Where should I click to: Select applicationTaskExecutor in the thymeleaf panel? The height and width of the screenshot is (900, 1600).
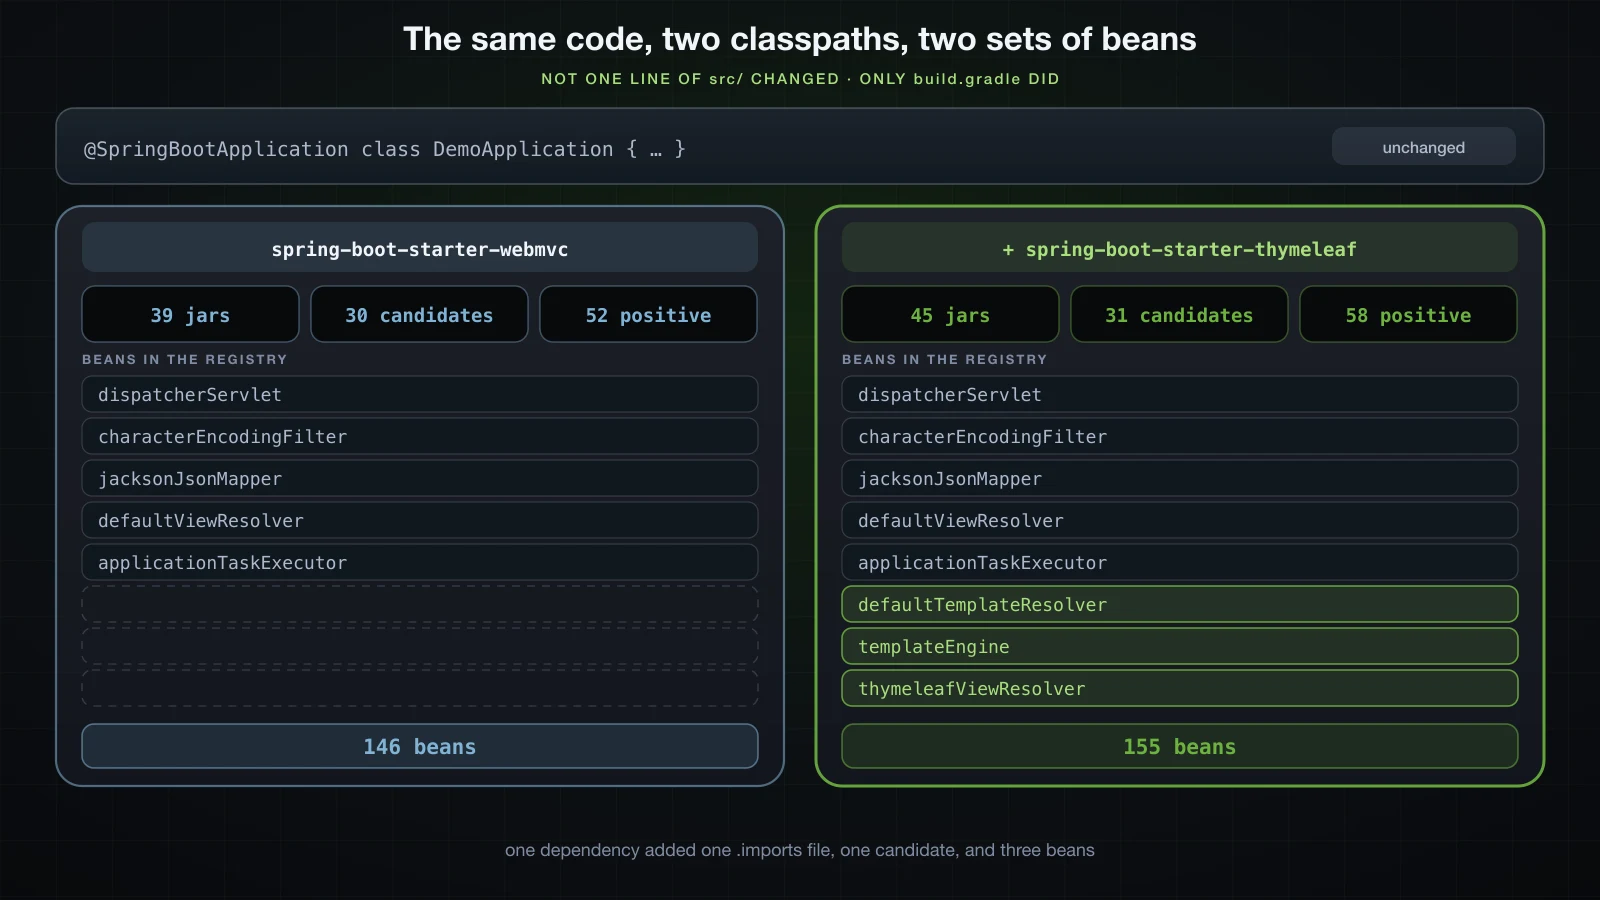click(1180, 562)
